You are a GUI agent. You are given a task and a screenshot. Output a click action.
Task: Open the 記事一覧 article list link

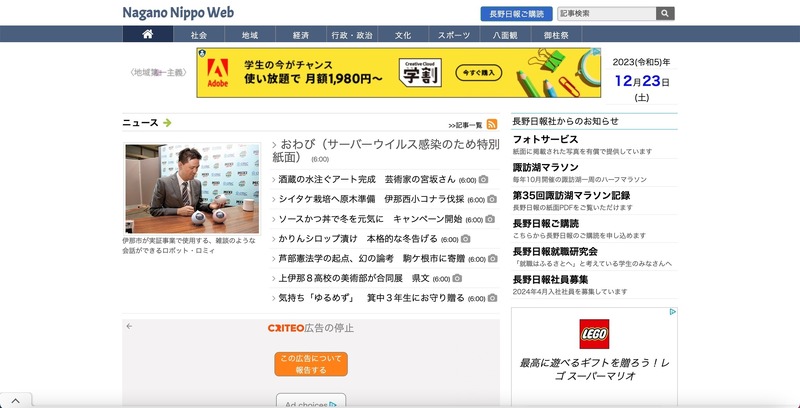tap(465, 125)
